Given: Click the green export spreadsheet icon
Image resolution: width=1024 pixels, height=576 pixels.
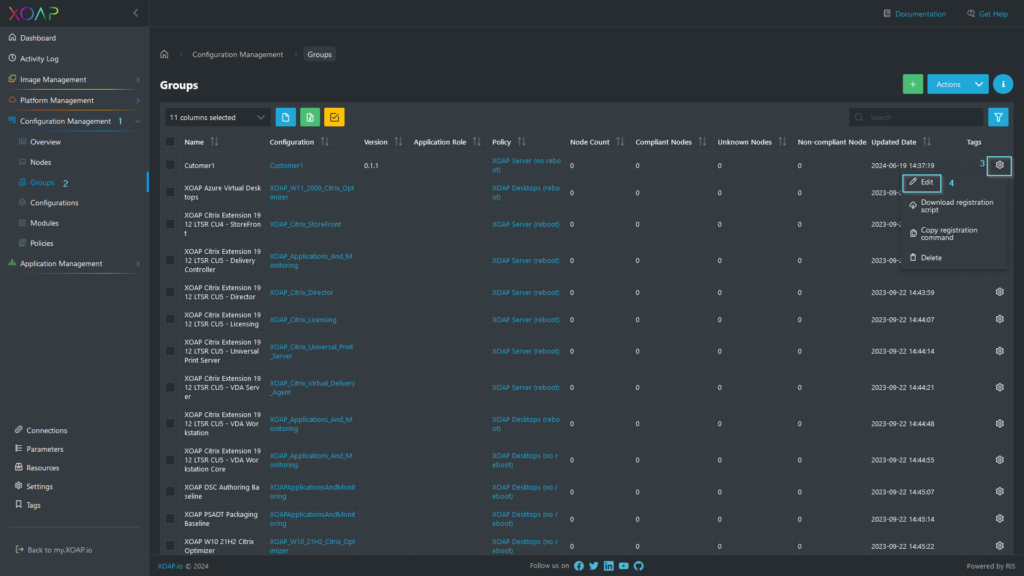Looking at the screenshot, I should point(310,118).
